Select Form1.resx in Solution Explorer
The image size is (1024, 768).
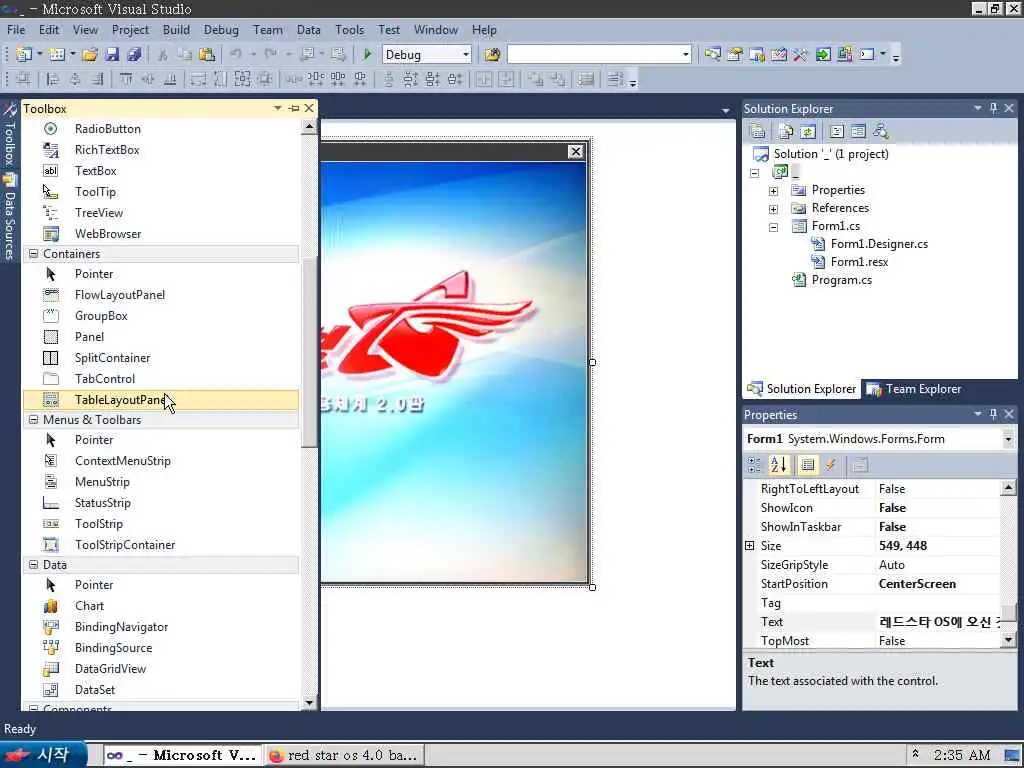click(859, 261)
